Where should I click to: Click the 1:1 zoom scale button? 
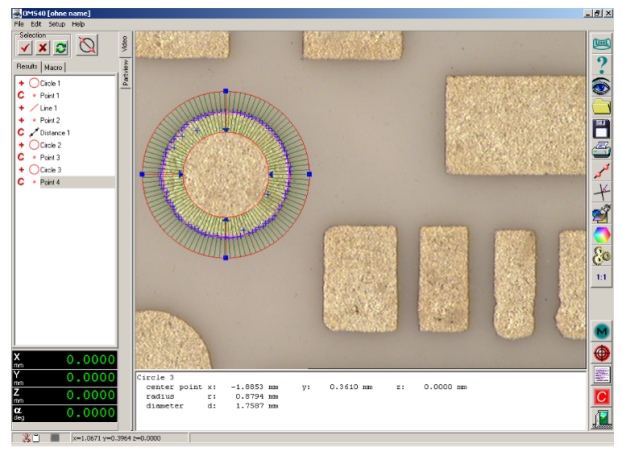(602, 277)
